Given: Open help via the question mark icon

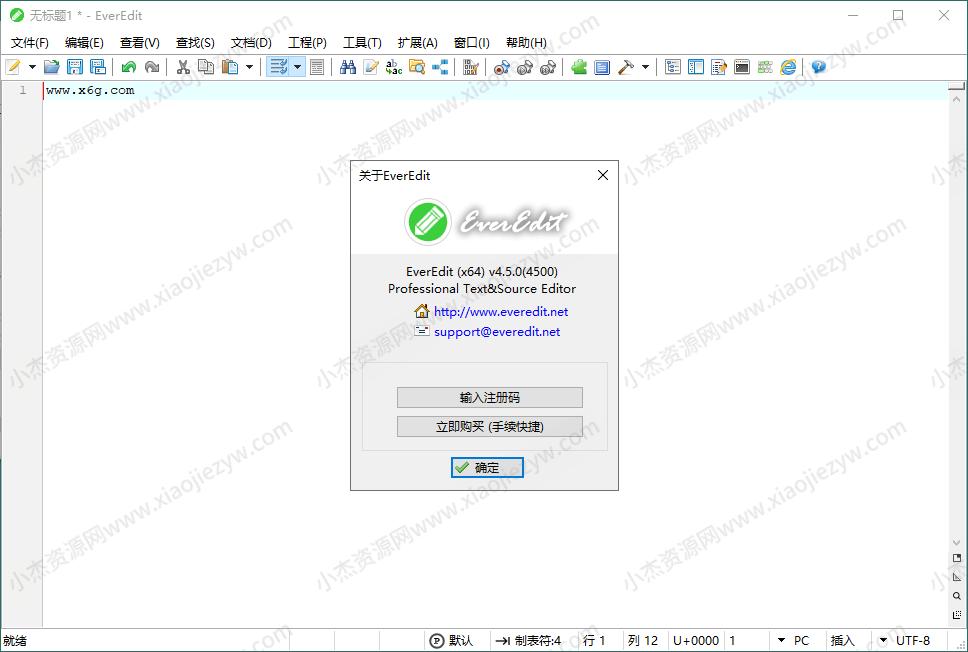Looking at the screenshot, I should click(819, 67).
